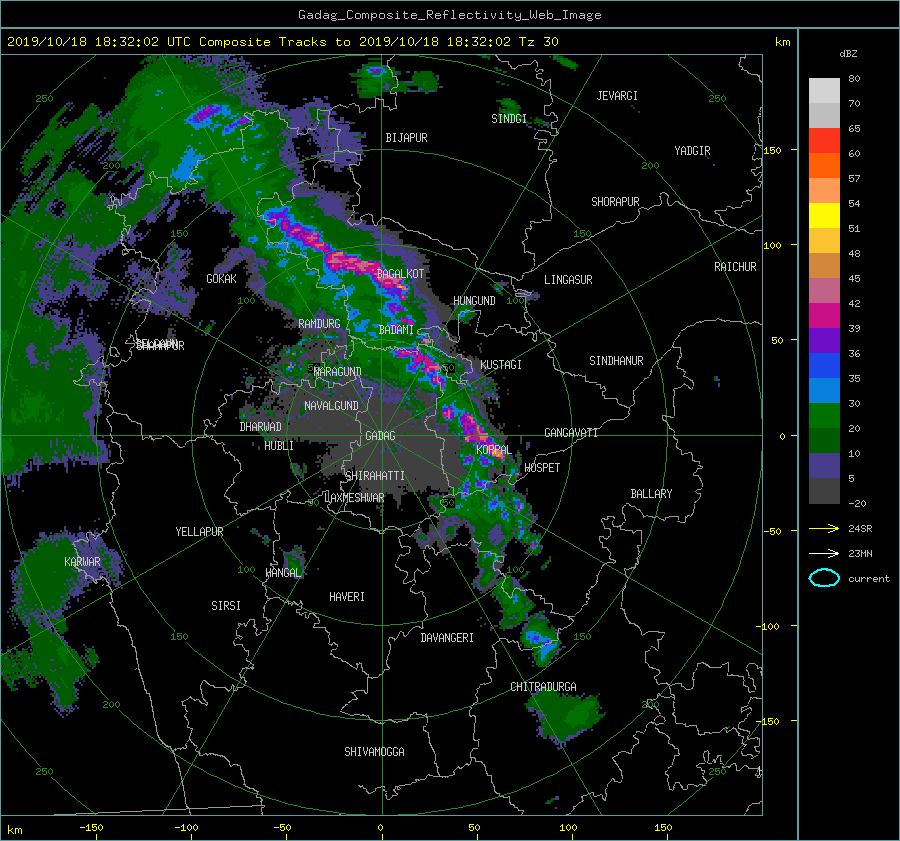Image resolution: width=900 pixels, height=841 pixels.
Task: Select the magenta 39 dBZ color swatch
Action: click(824, 315)
